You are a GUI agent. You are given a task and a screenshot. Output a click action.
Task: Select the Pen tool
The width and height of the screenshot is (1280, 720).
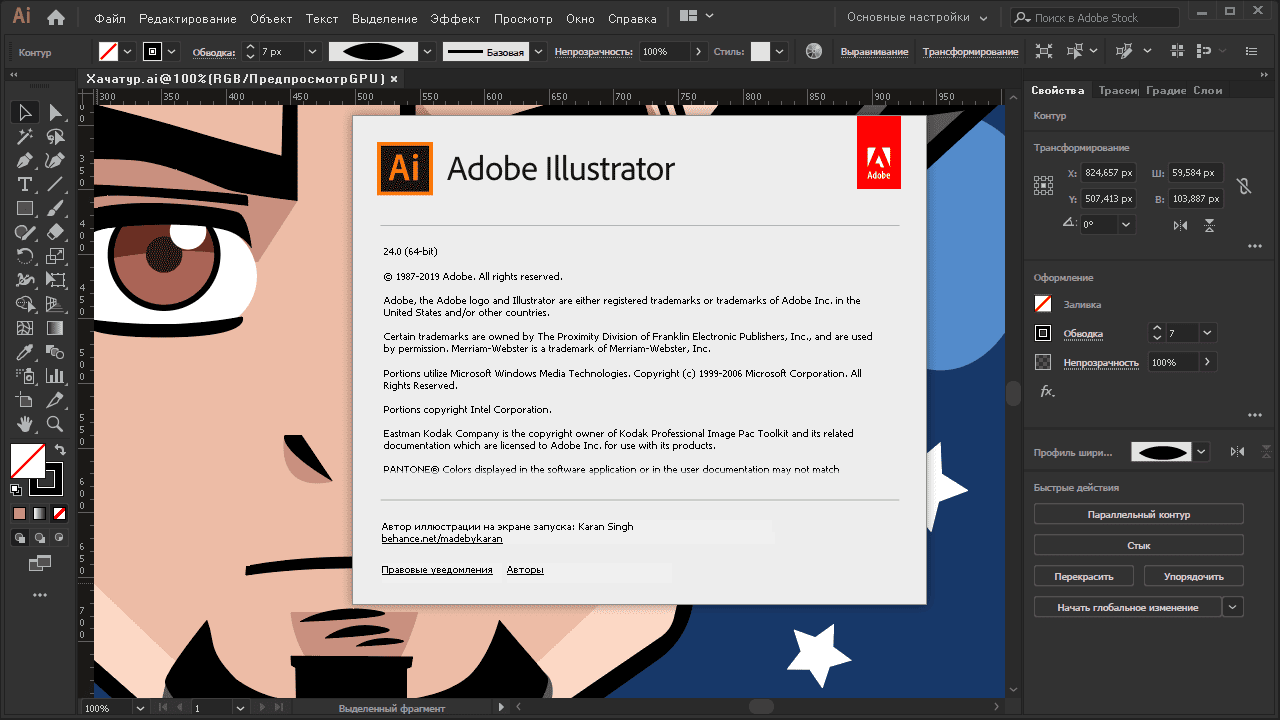(x=25, y=161)
